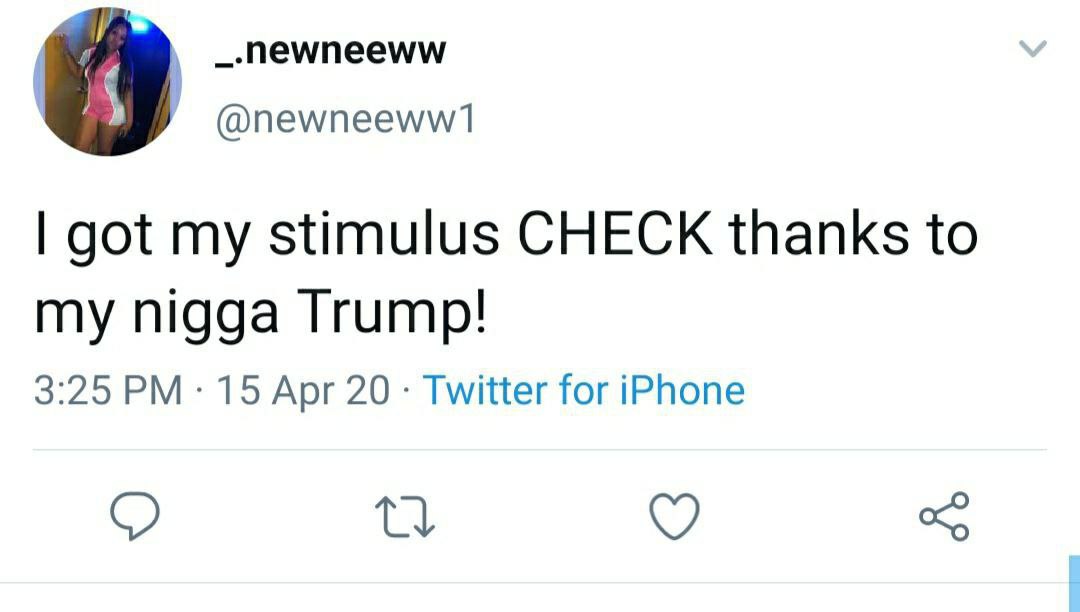Open the tweet options chevron menu
Screen dimensions: 1080x612
1035,49
